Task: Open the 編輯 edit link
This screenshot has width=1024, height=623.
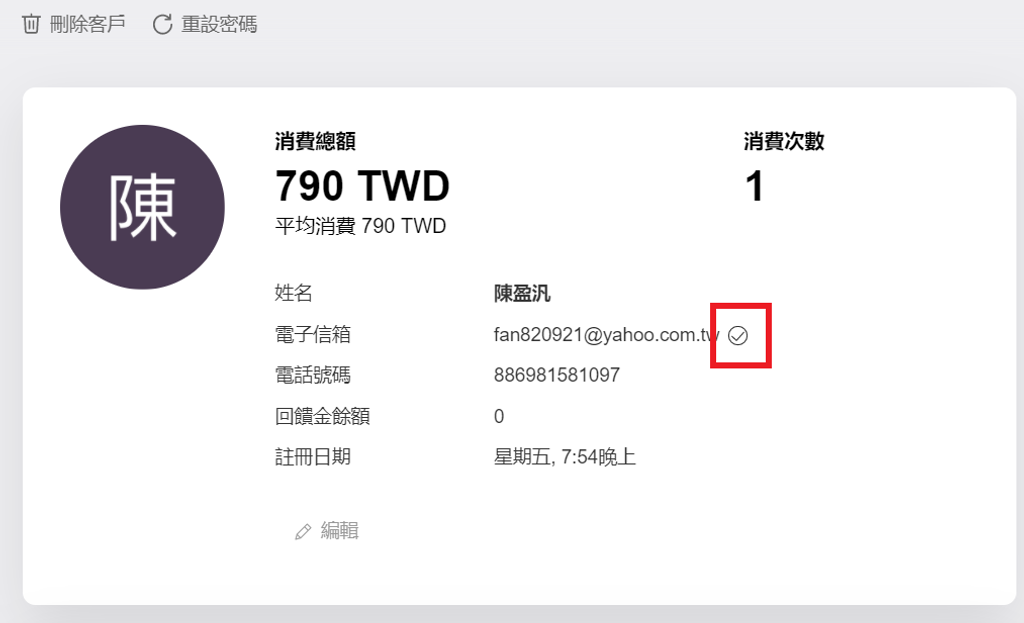Action: click(x=327, y=531)
